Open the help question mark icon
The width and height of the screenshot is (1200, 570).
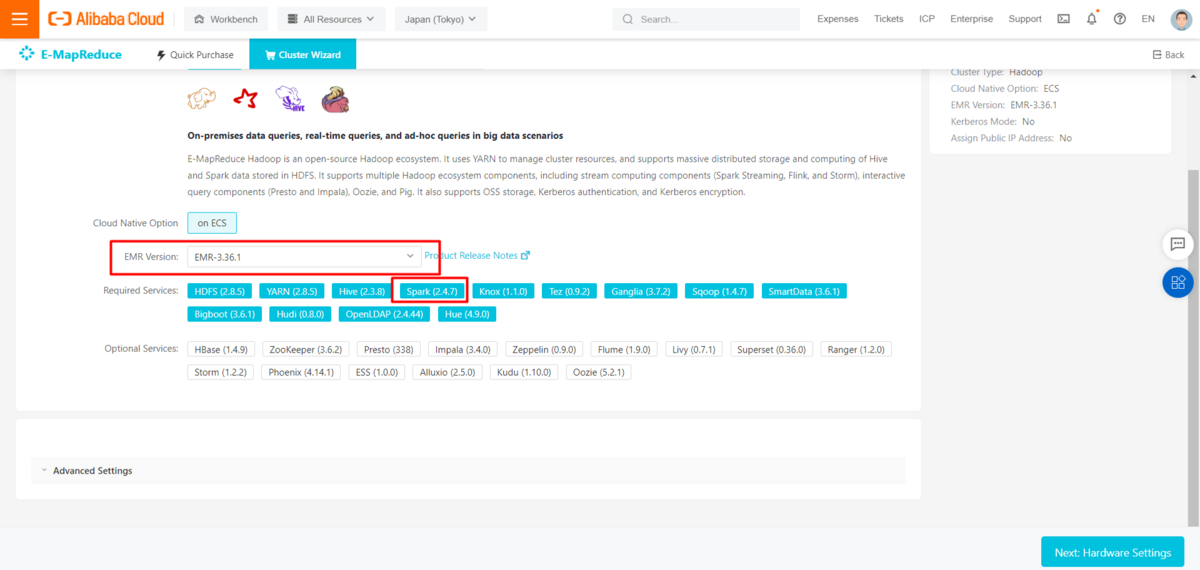coord(1119,19)
